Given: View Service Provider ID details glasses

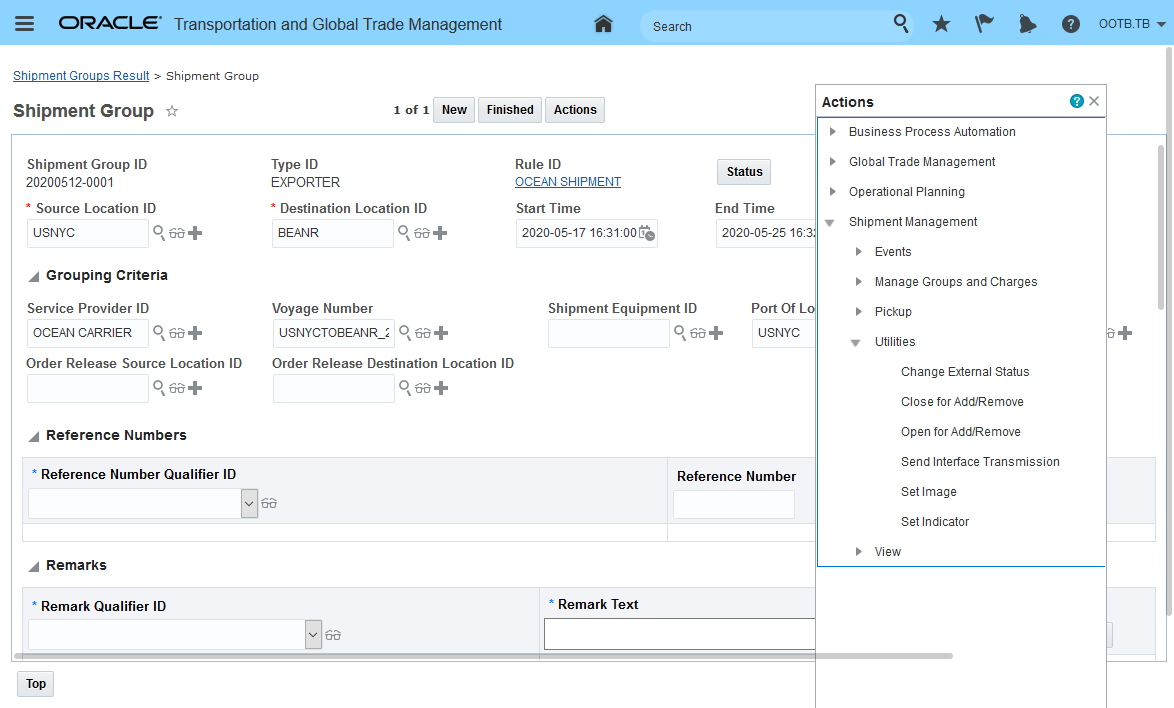Looking at the screenshot, I should (177, 333).
